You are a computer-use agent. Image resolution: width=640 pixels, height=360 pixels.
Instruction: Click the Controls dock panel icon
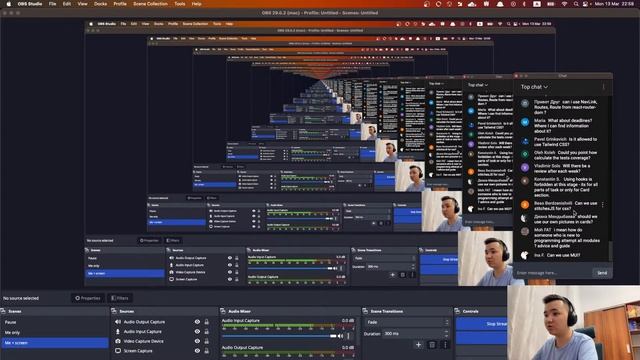pos(457,311)
